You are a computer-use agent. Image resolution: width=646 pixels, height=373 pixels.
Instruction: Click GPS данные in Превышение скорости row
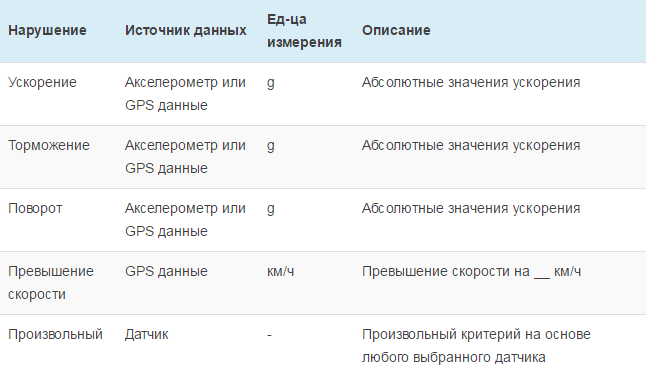point(166,272)
